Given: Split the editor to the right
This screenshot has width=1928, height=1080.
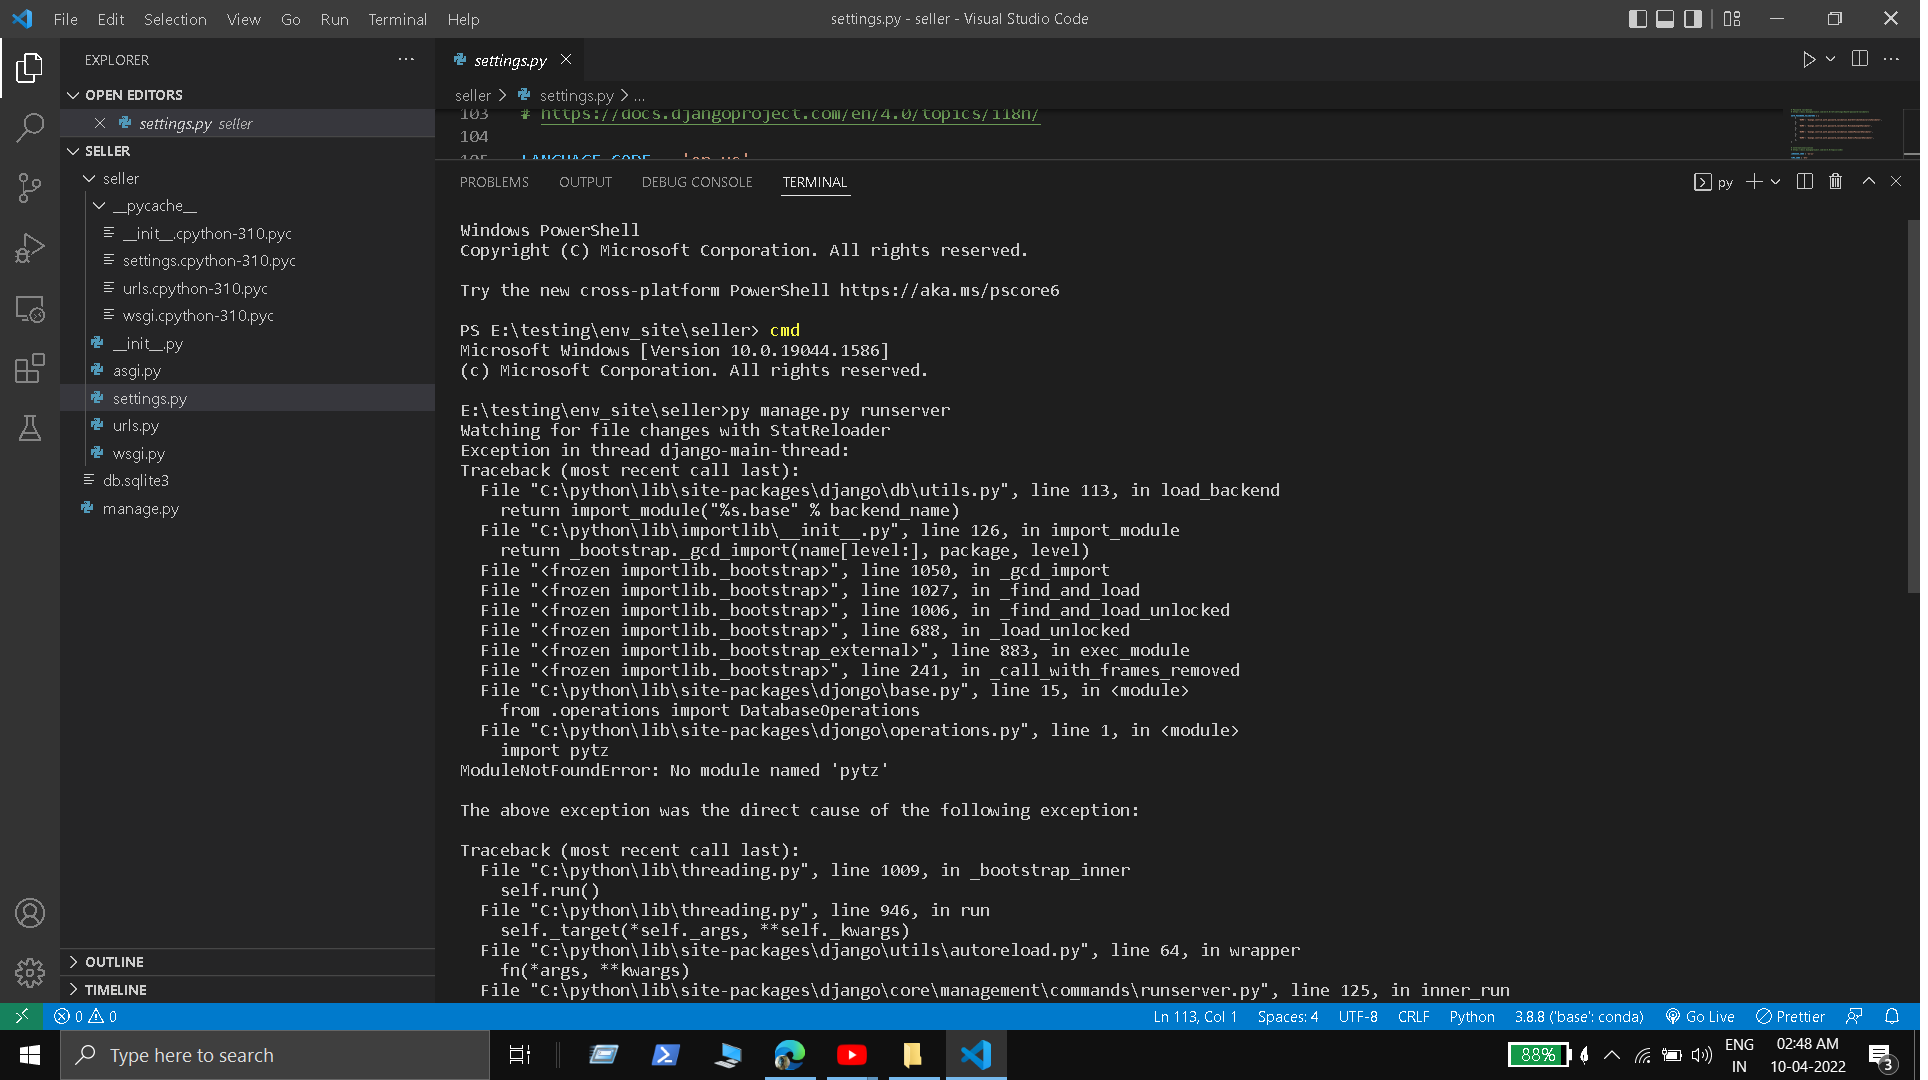Looking at the screenshot, I should point(1860,60).
